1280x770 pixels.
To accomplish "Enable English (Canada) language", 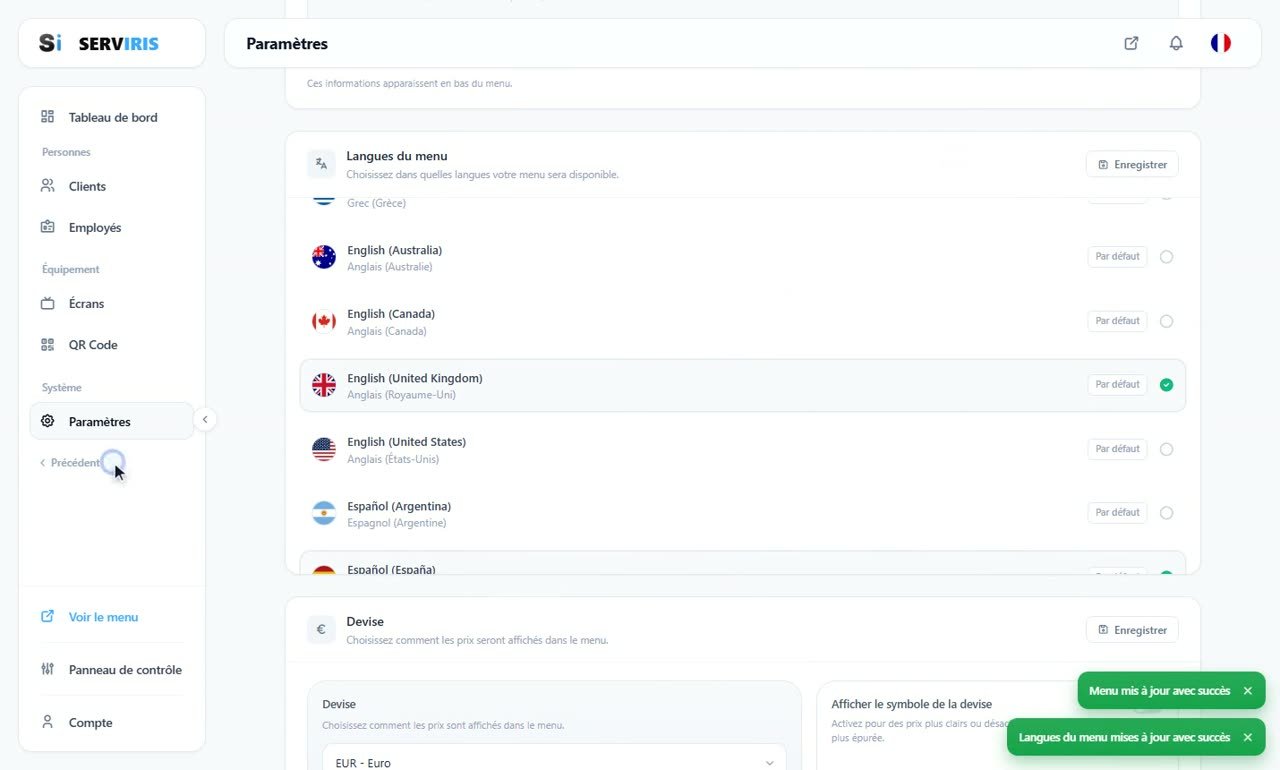I will [x=1166, y=321].
